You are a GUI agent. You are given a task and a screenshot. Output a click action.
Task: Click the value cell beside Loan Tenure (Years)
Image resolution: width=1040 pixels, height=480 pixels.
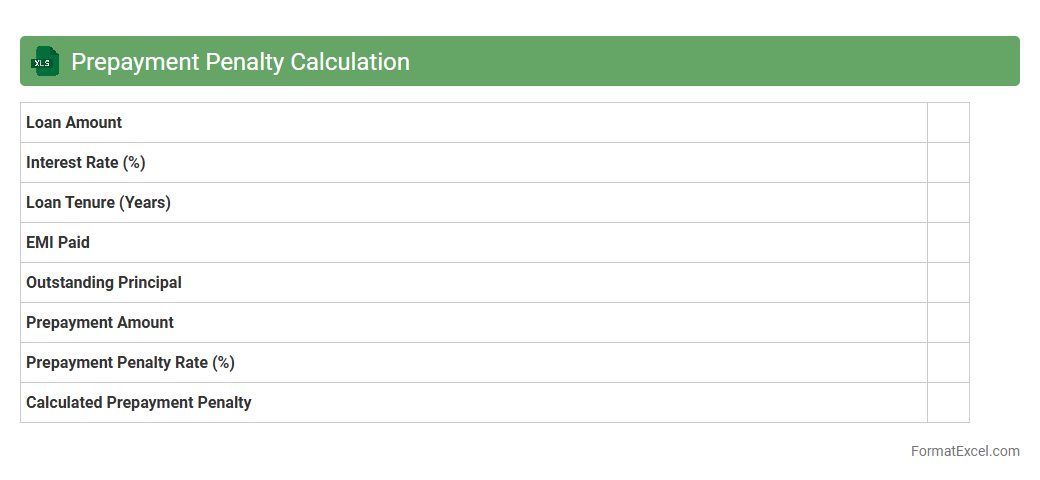[x=948, y=202]
